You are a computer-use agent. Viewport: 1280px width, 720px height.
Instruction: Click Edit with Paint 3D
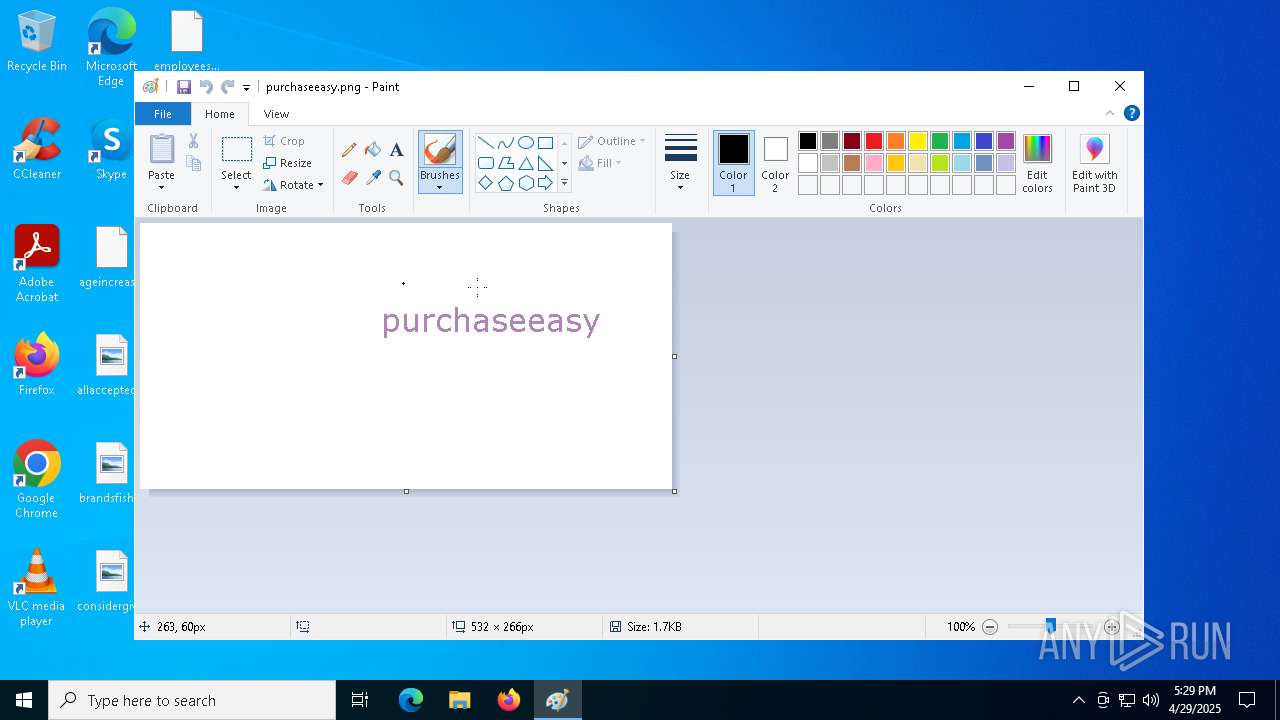click(1094, 164)
